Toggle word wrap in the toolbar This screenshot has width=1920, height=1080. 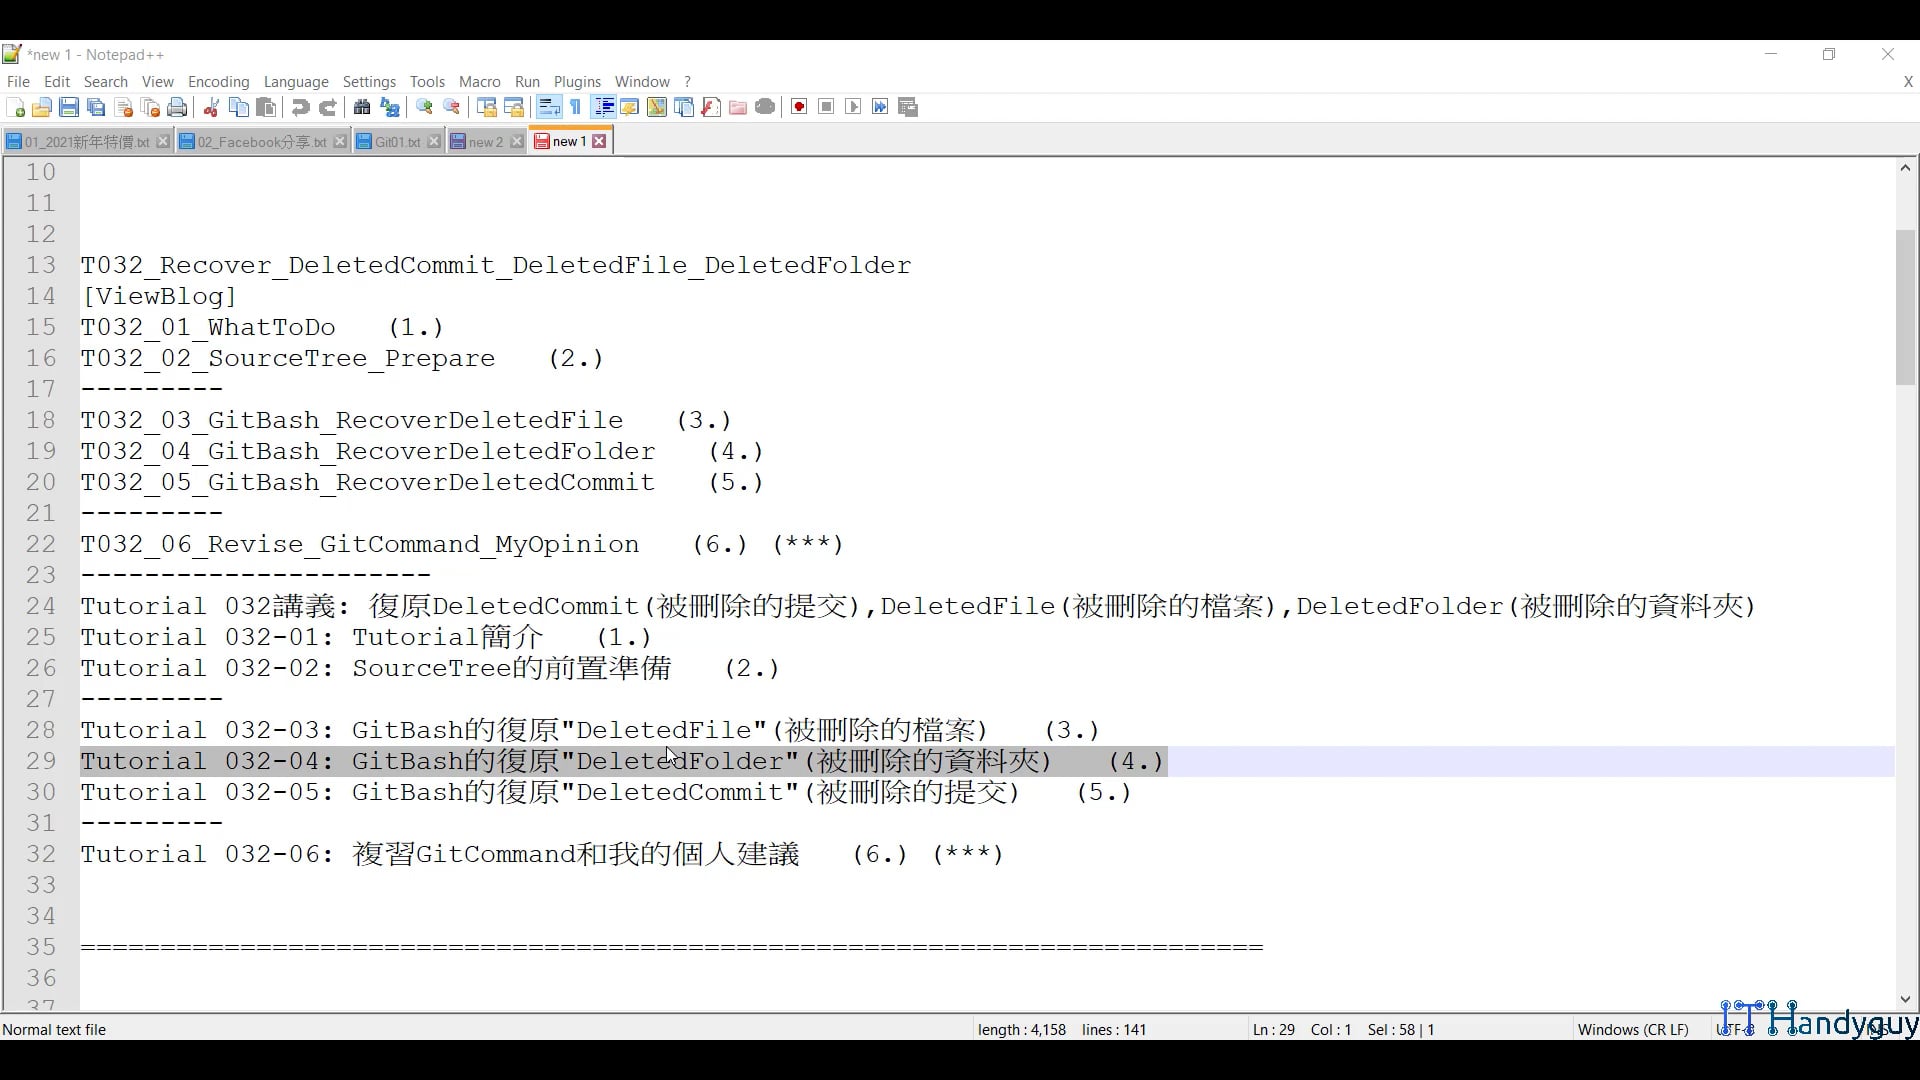coord(549,107)
